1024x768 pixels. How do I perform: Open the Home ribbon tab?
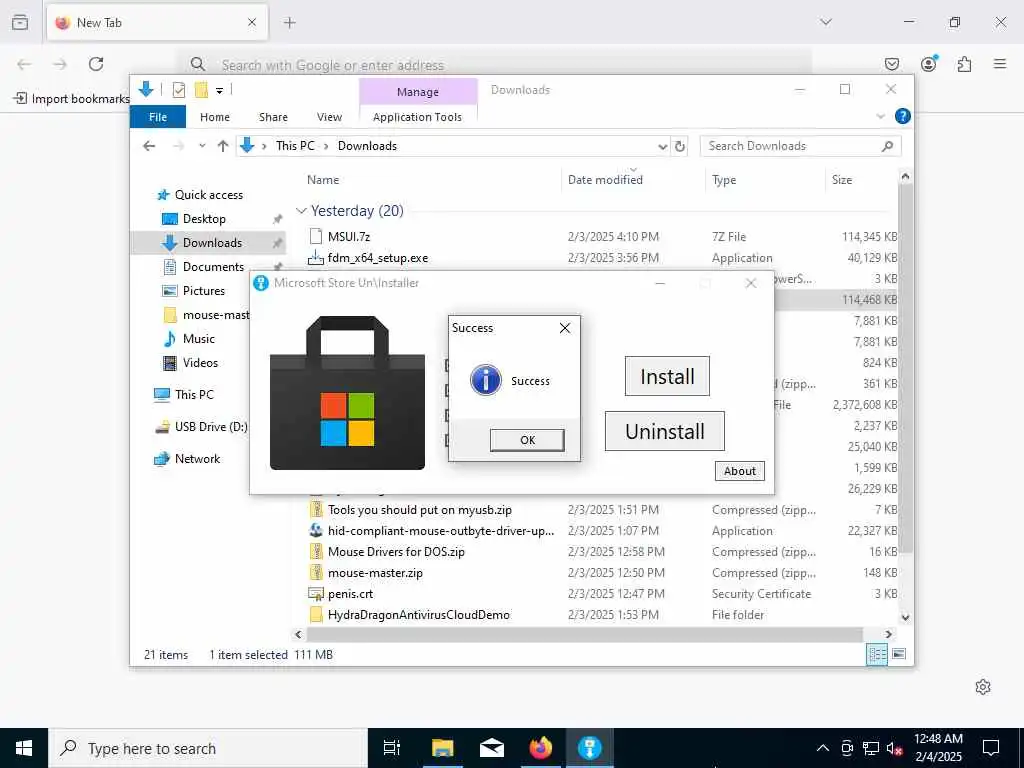coord(215,117)
